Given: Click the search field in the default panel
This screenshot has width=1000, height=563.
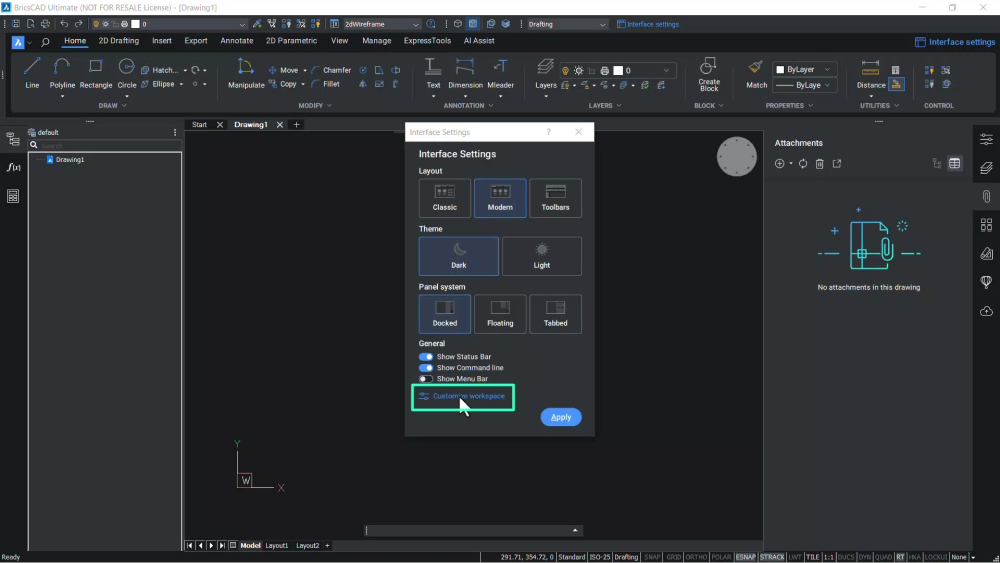Looking at the screenshot, I should click(105, 145).
